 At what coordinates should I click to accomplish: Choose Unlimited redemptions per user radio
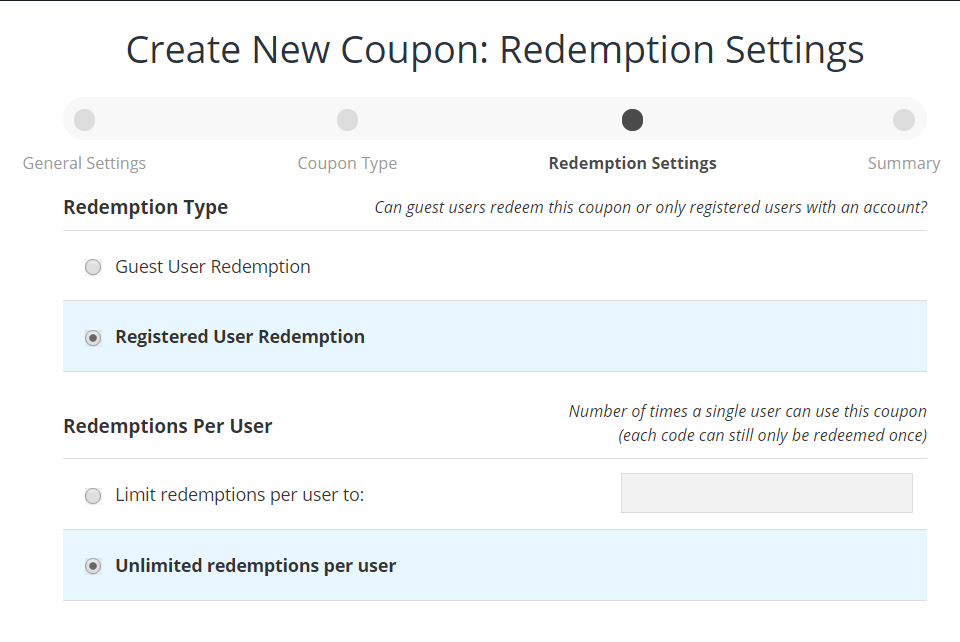(93, 567)
